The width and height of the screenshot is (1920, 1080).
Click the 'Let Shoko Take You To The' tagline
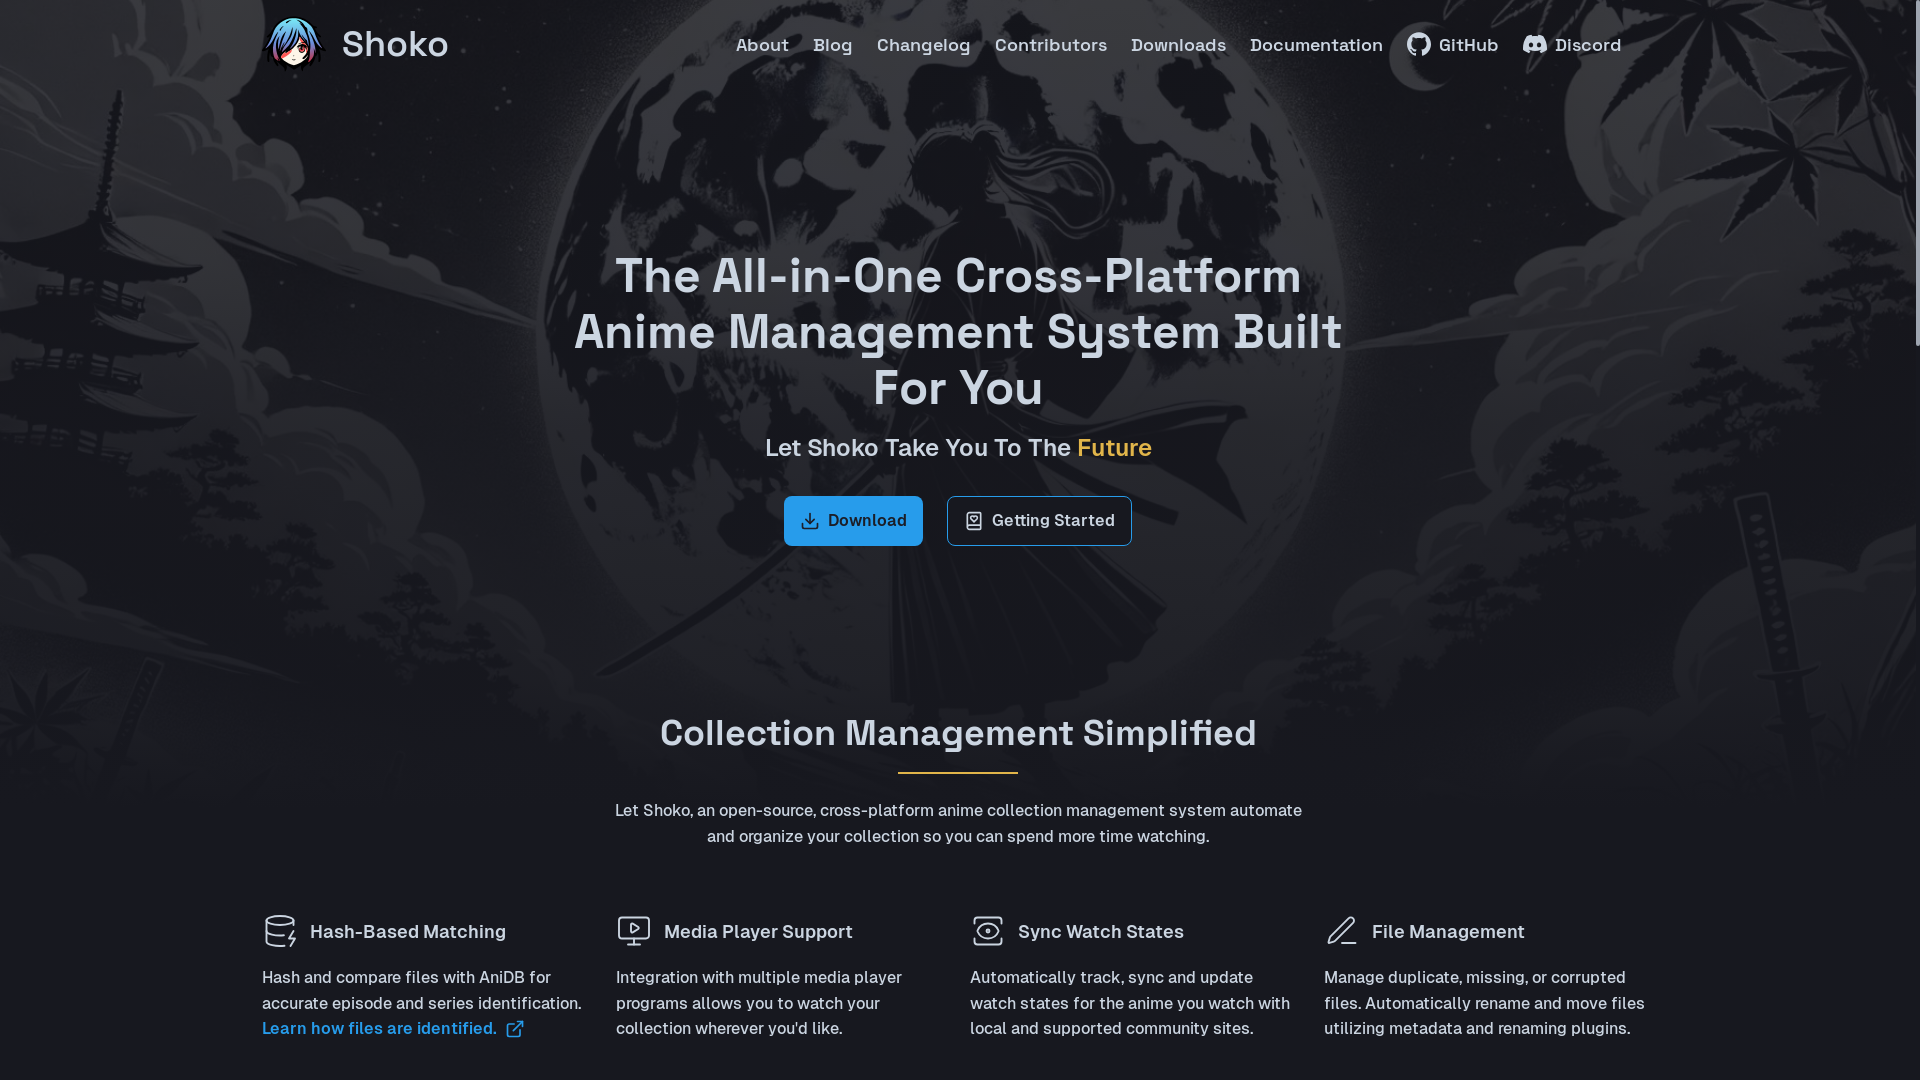918,448
